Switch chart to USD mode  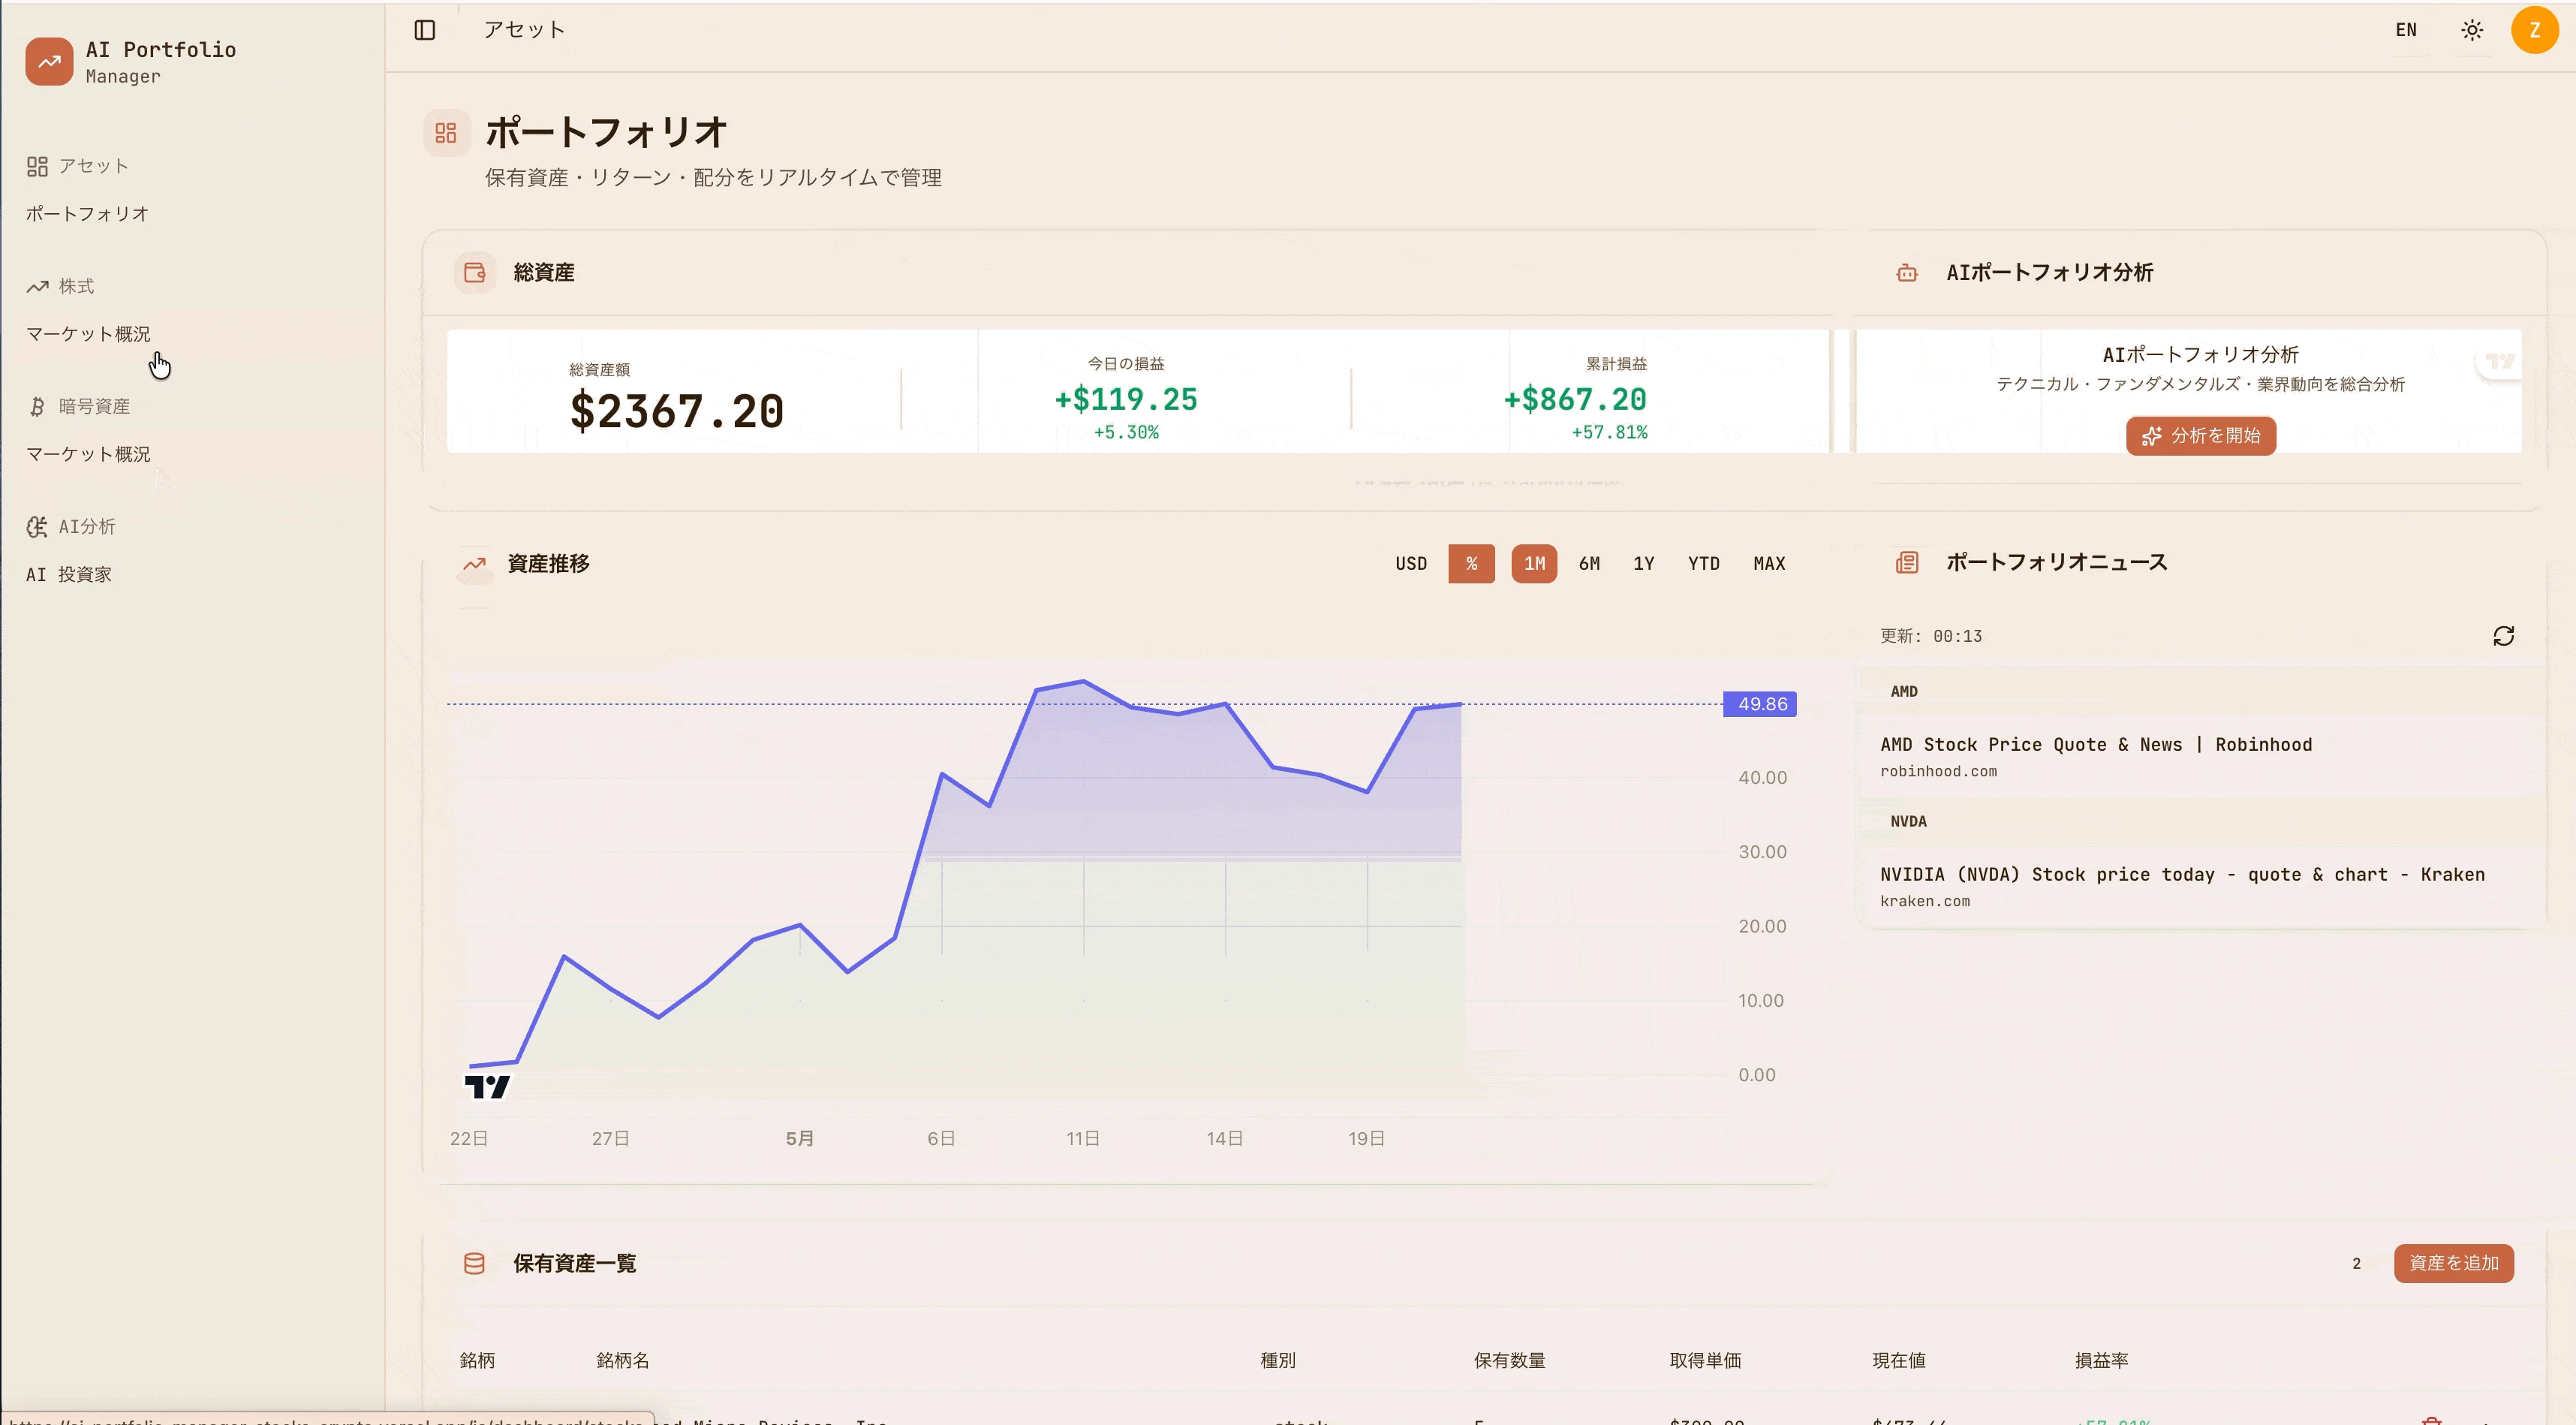(1411, 564)
